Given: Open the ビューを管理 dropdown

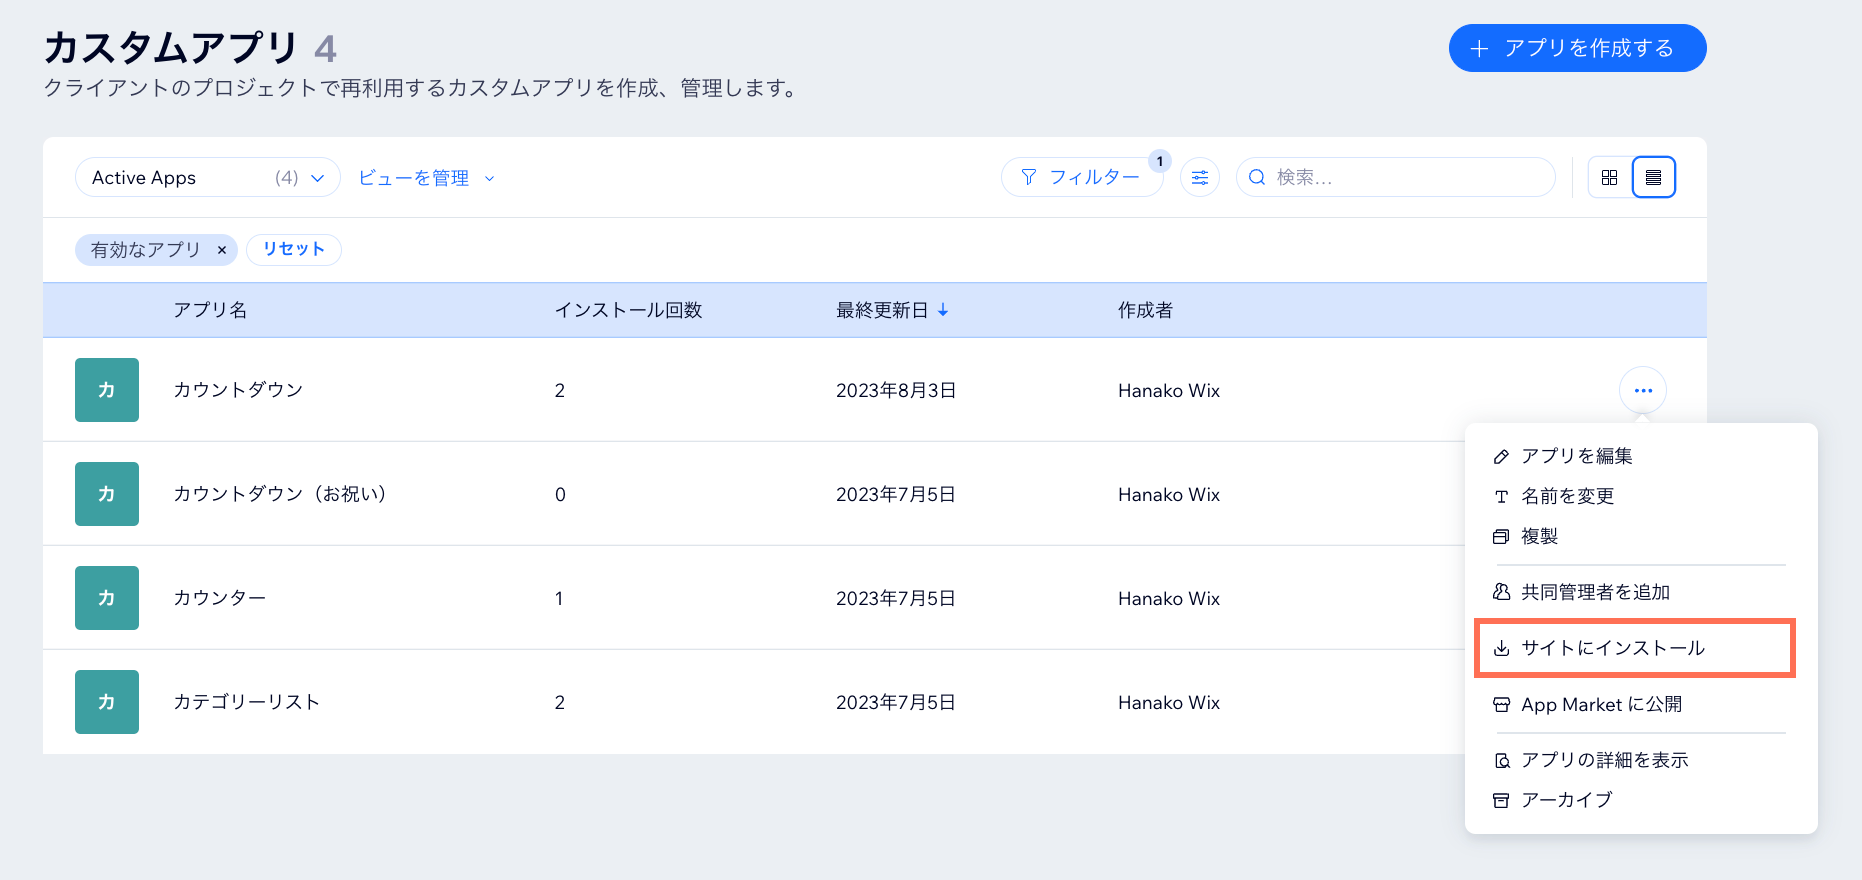Looking at the screenshot, I should pyautogui.click(x=426, y=178).
